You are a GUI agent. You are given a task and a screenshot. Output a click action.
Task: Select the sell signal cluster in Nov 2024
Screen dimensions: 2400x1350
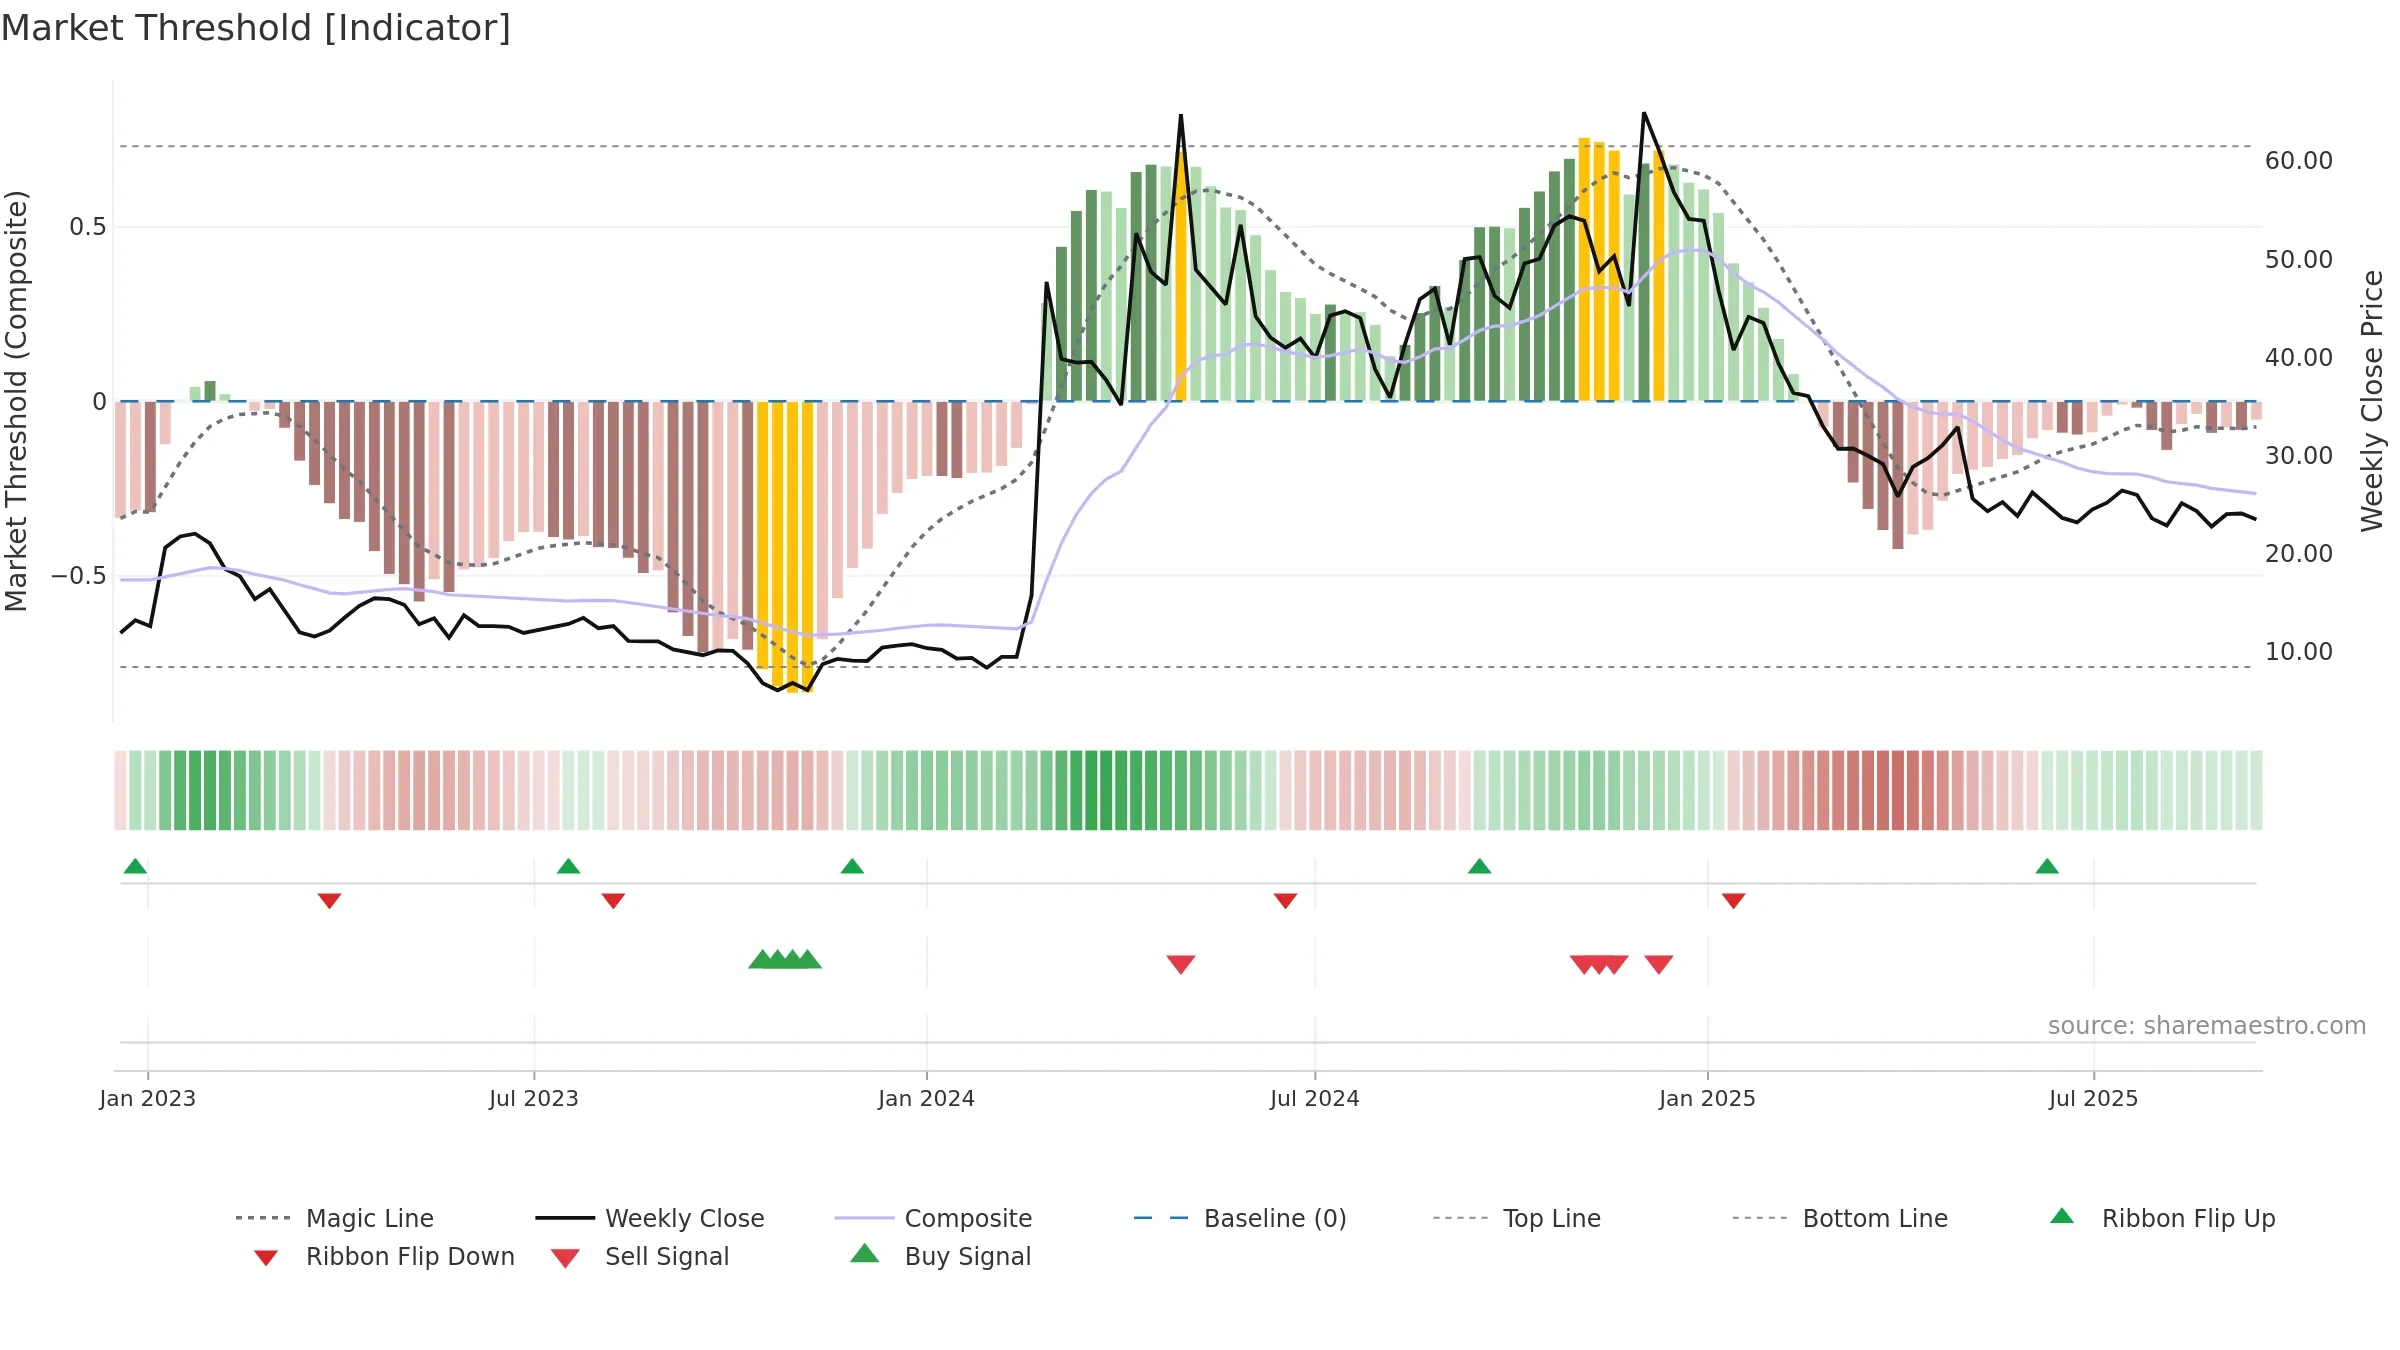(1599, 964)
